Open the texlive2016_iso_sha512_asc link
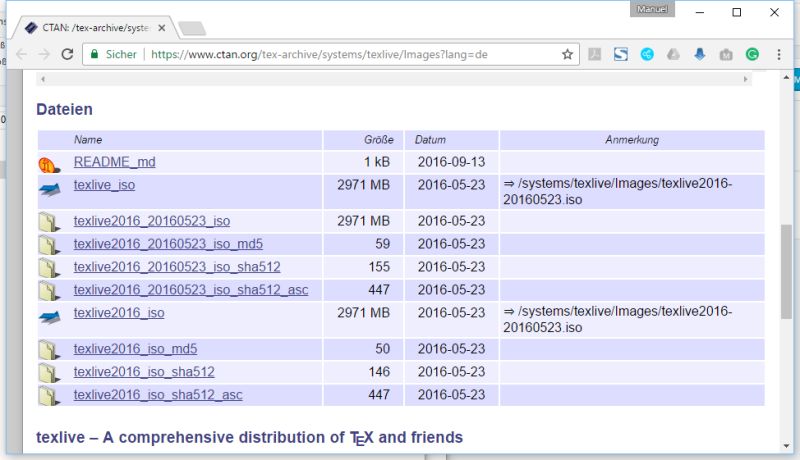The image size is (800, 460). click(x=158, y=395)
